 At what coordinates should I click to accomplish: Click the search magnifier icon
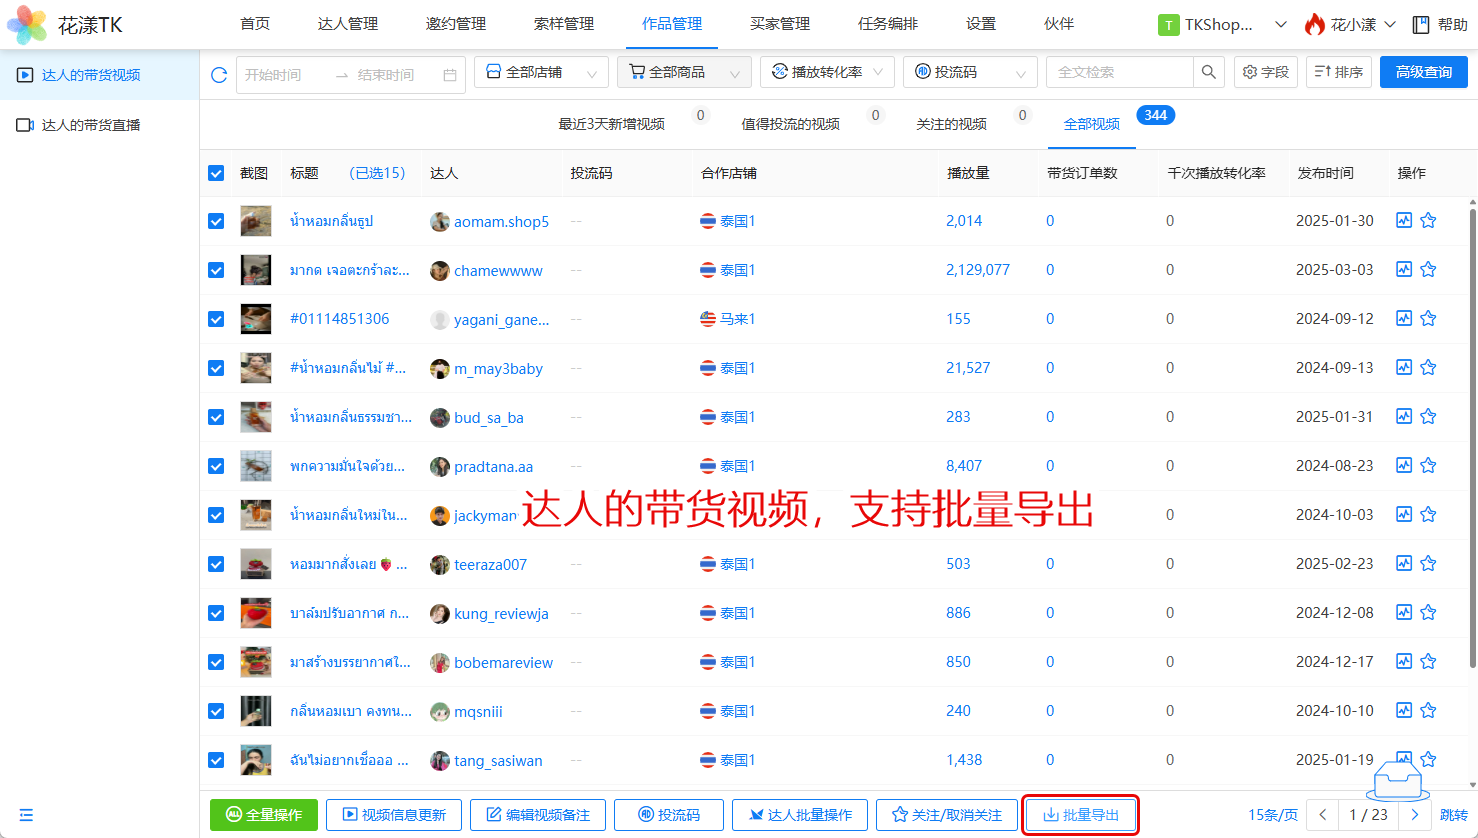pyautogui.click(x=1208, y=72)
